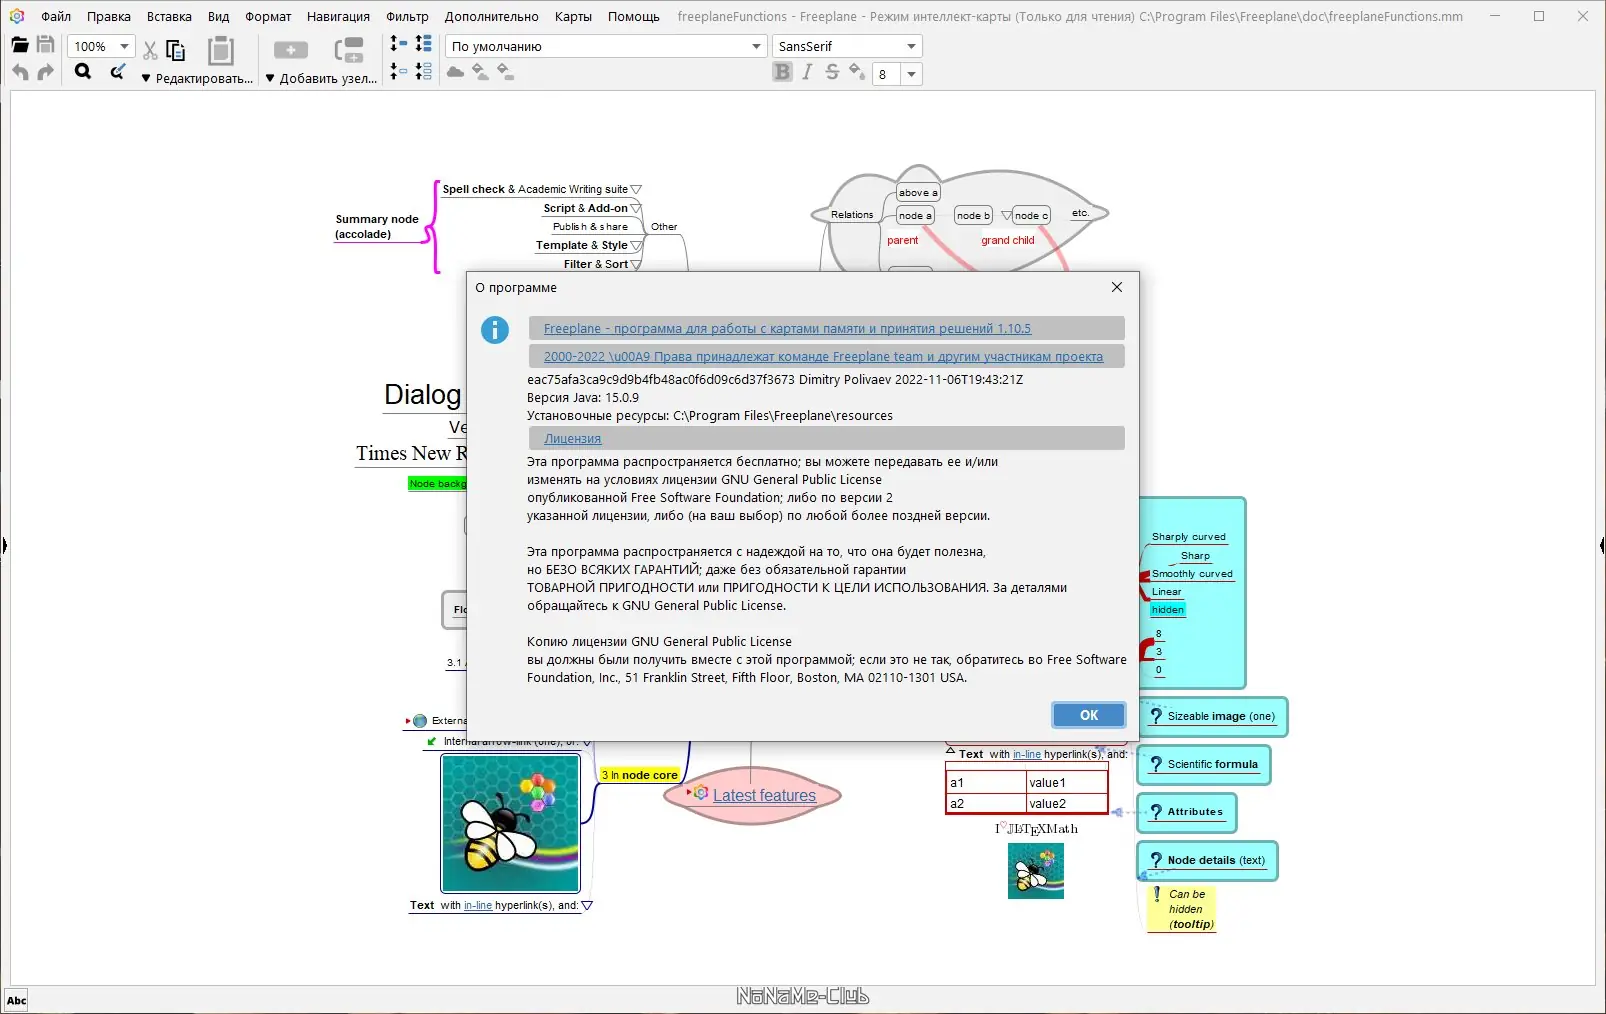1606x1014 pixels.
Task: Click the blue info icon in the About dialog
Action: [x=494, y=330]
